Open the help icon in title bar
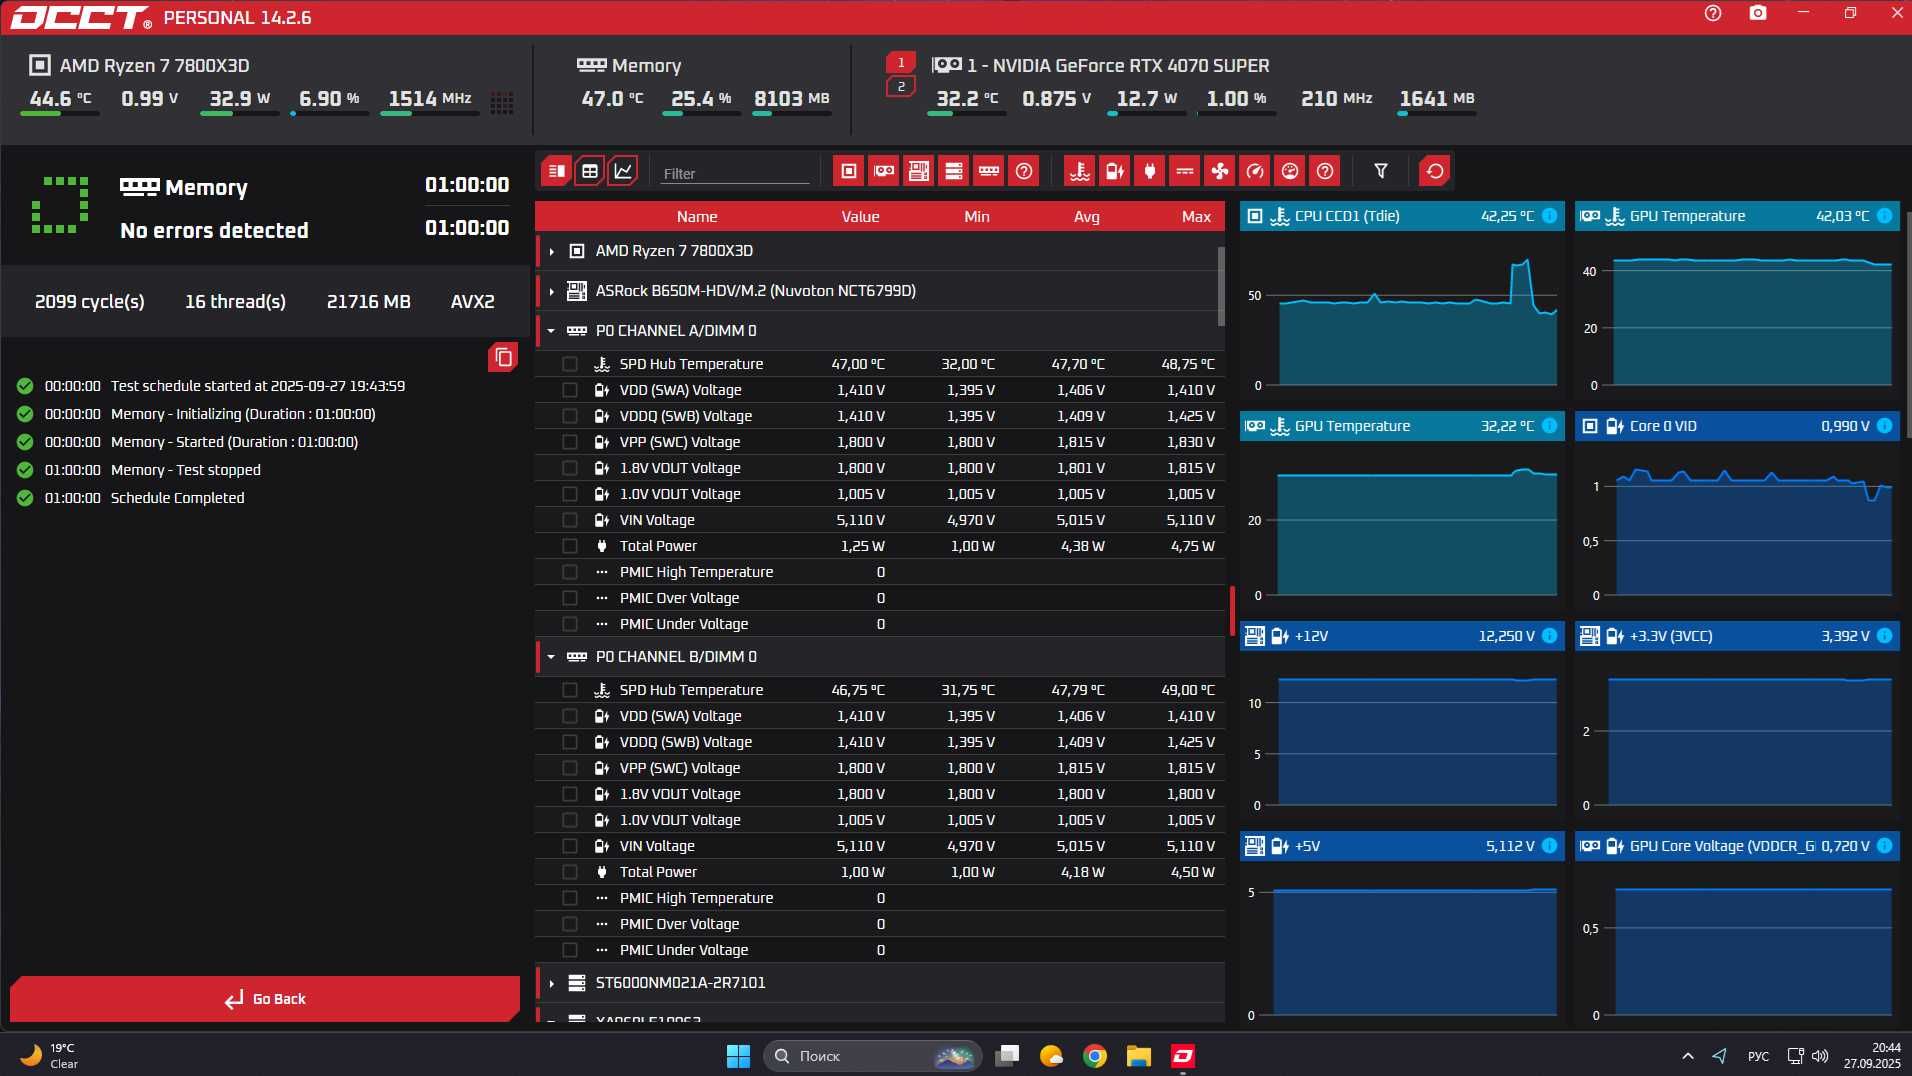This screenshot has width=1912, height=1076. pos(1713,14)
